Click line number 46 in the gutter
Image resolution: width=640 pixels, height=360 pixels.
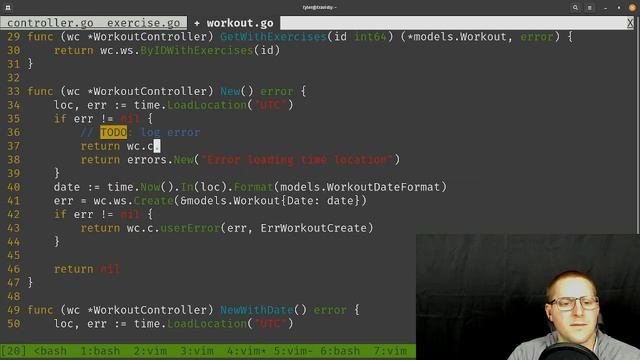(13, 269)
